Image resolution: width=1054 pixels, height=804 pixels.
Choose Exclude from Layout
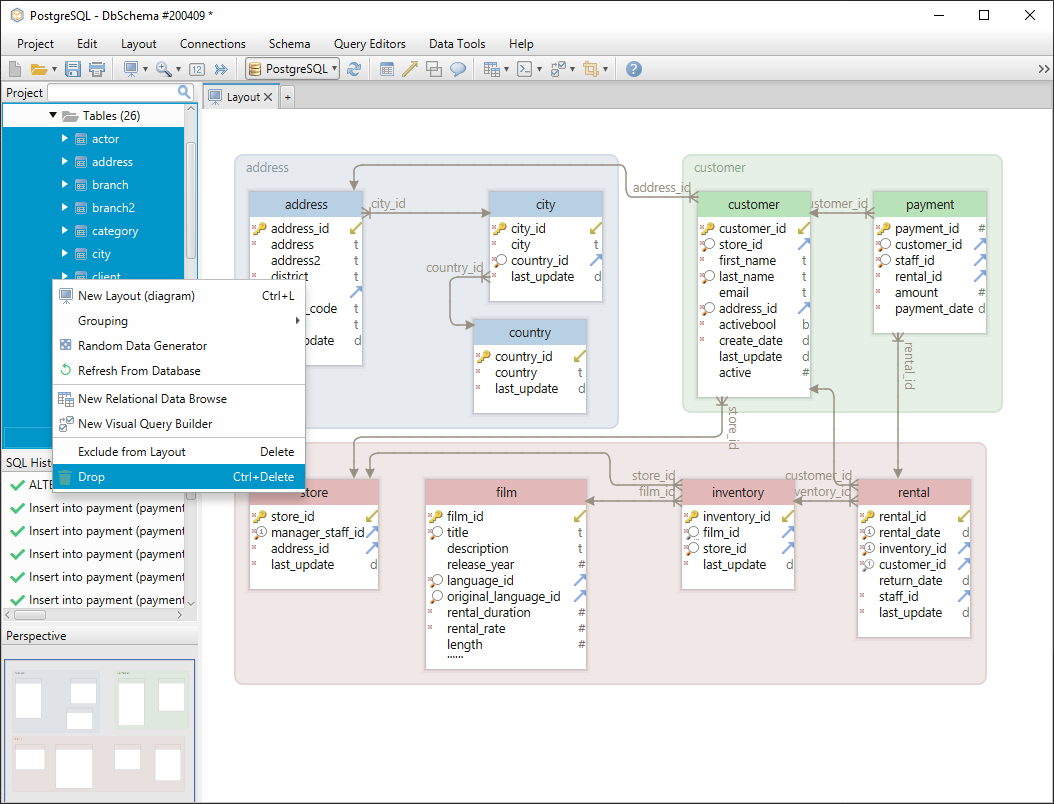[x=179, y=452]
